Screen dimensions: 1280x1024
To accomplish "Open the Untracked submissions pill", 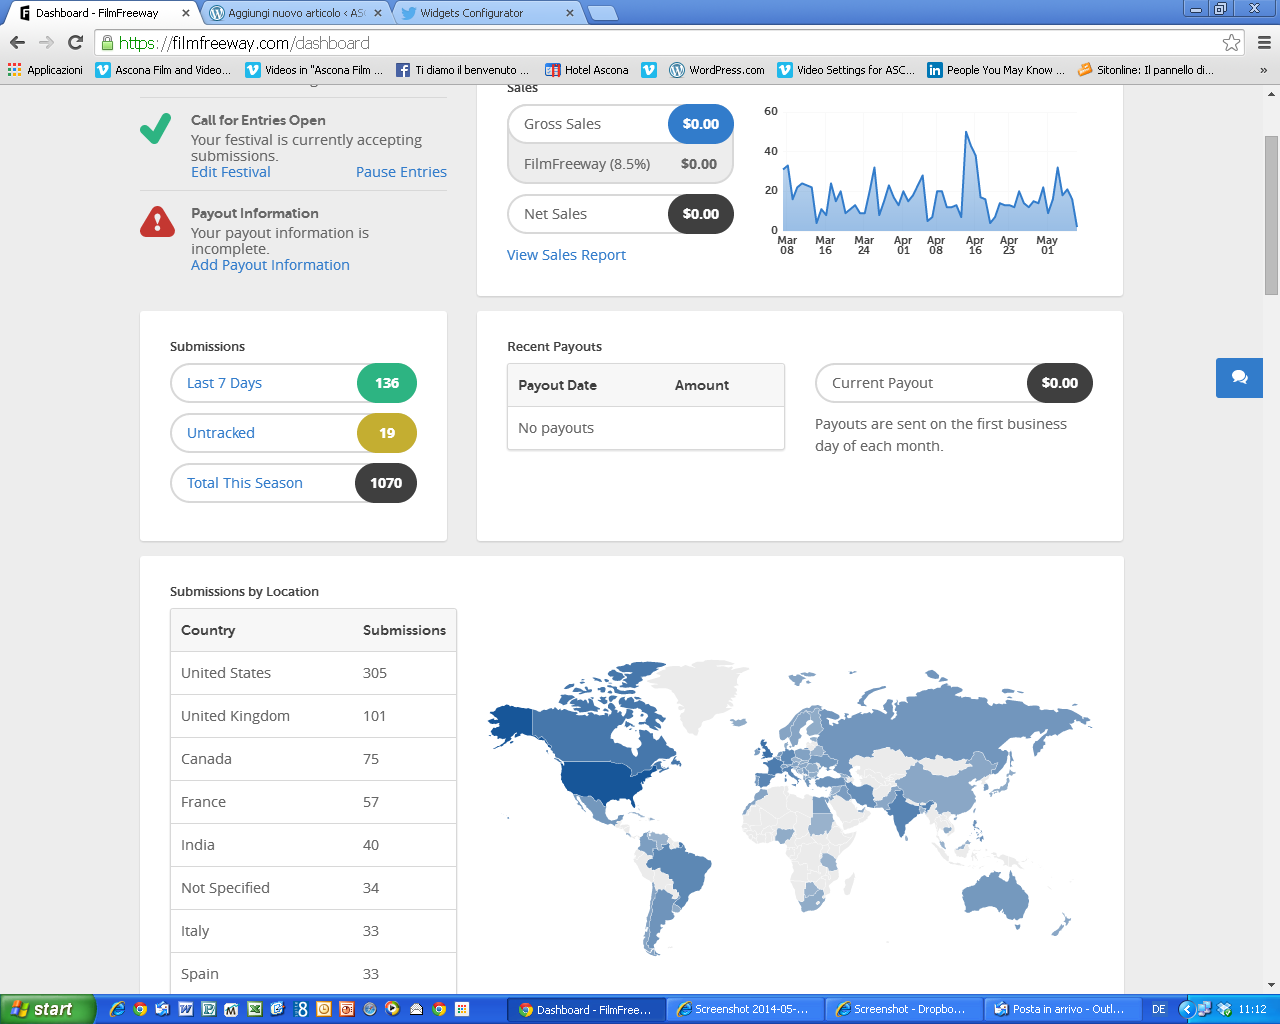I will click(x=221, y=433).
